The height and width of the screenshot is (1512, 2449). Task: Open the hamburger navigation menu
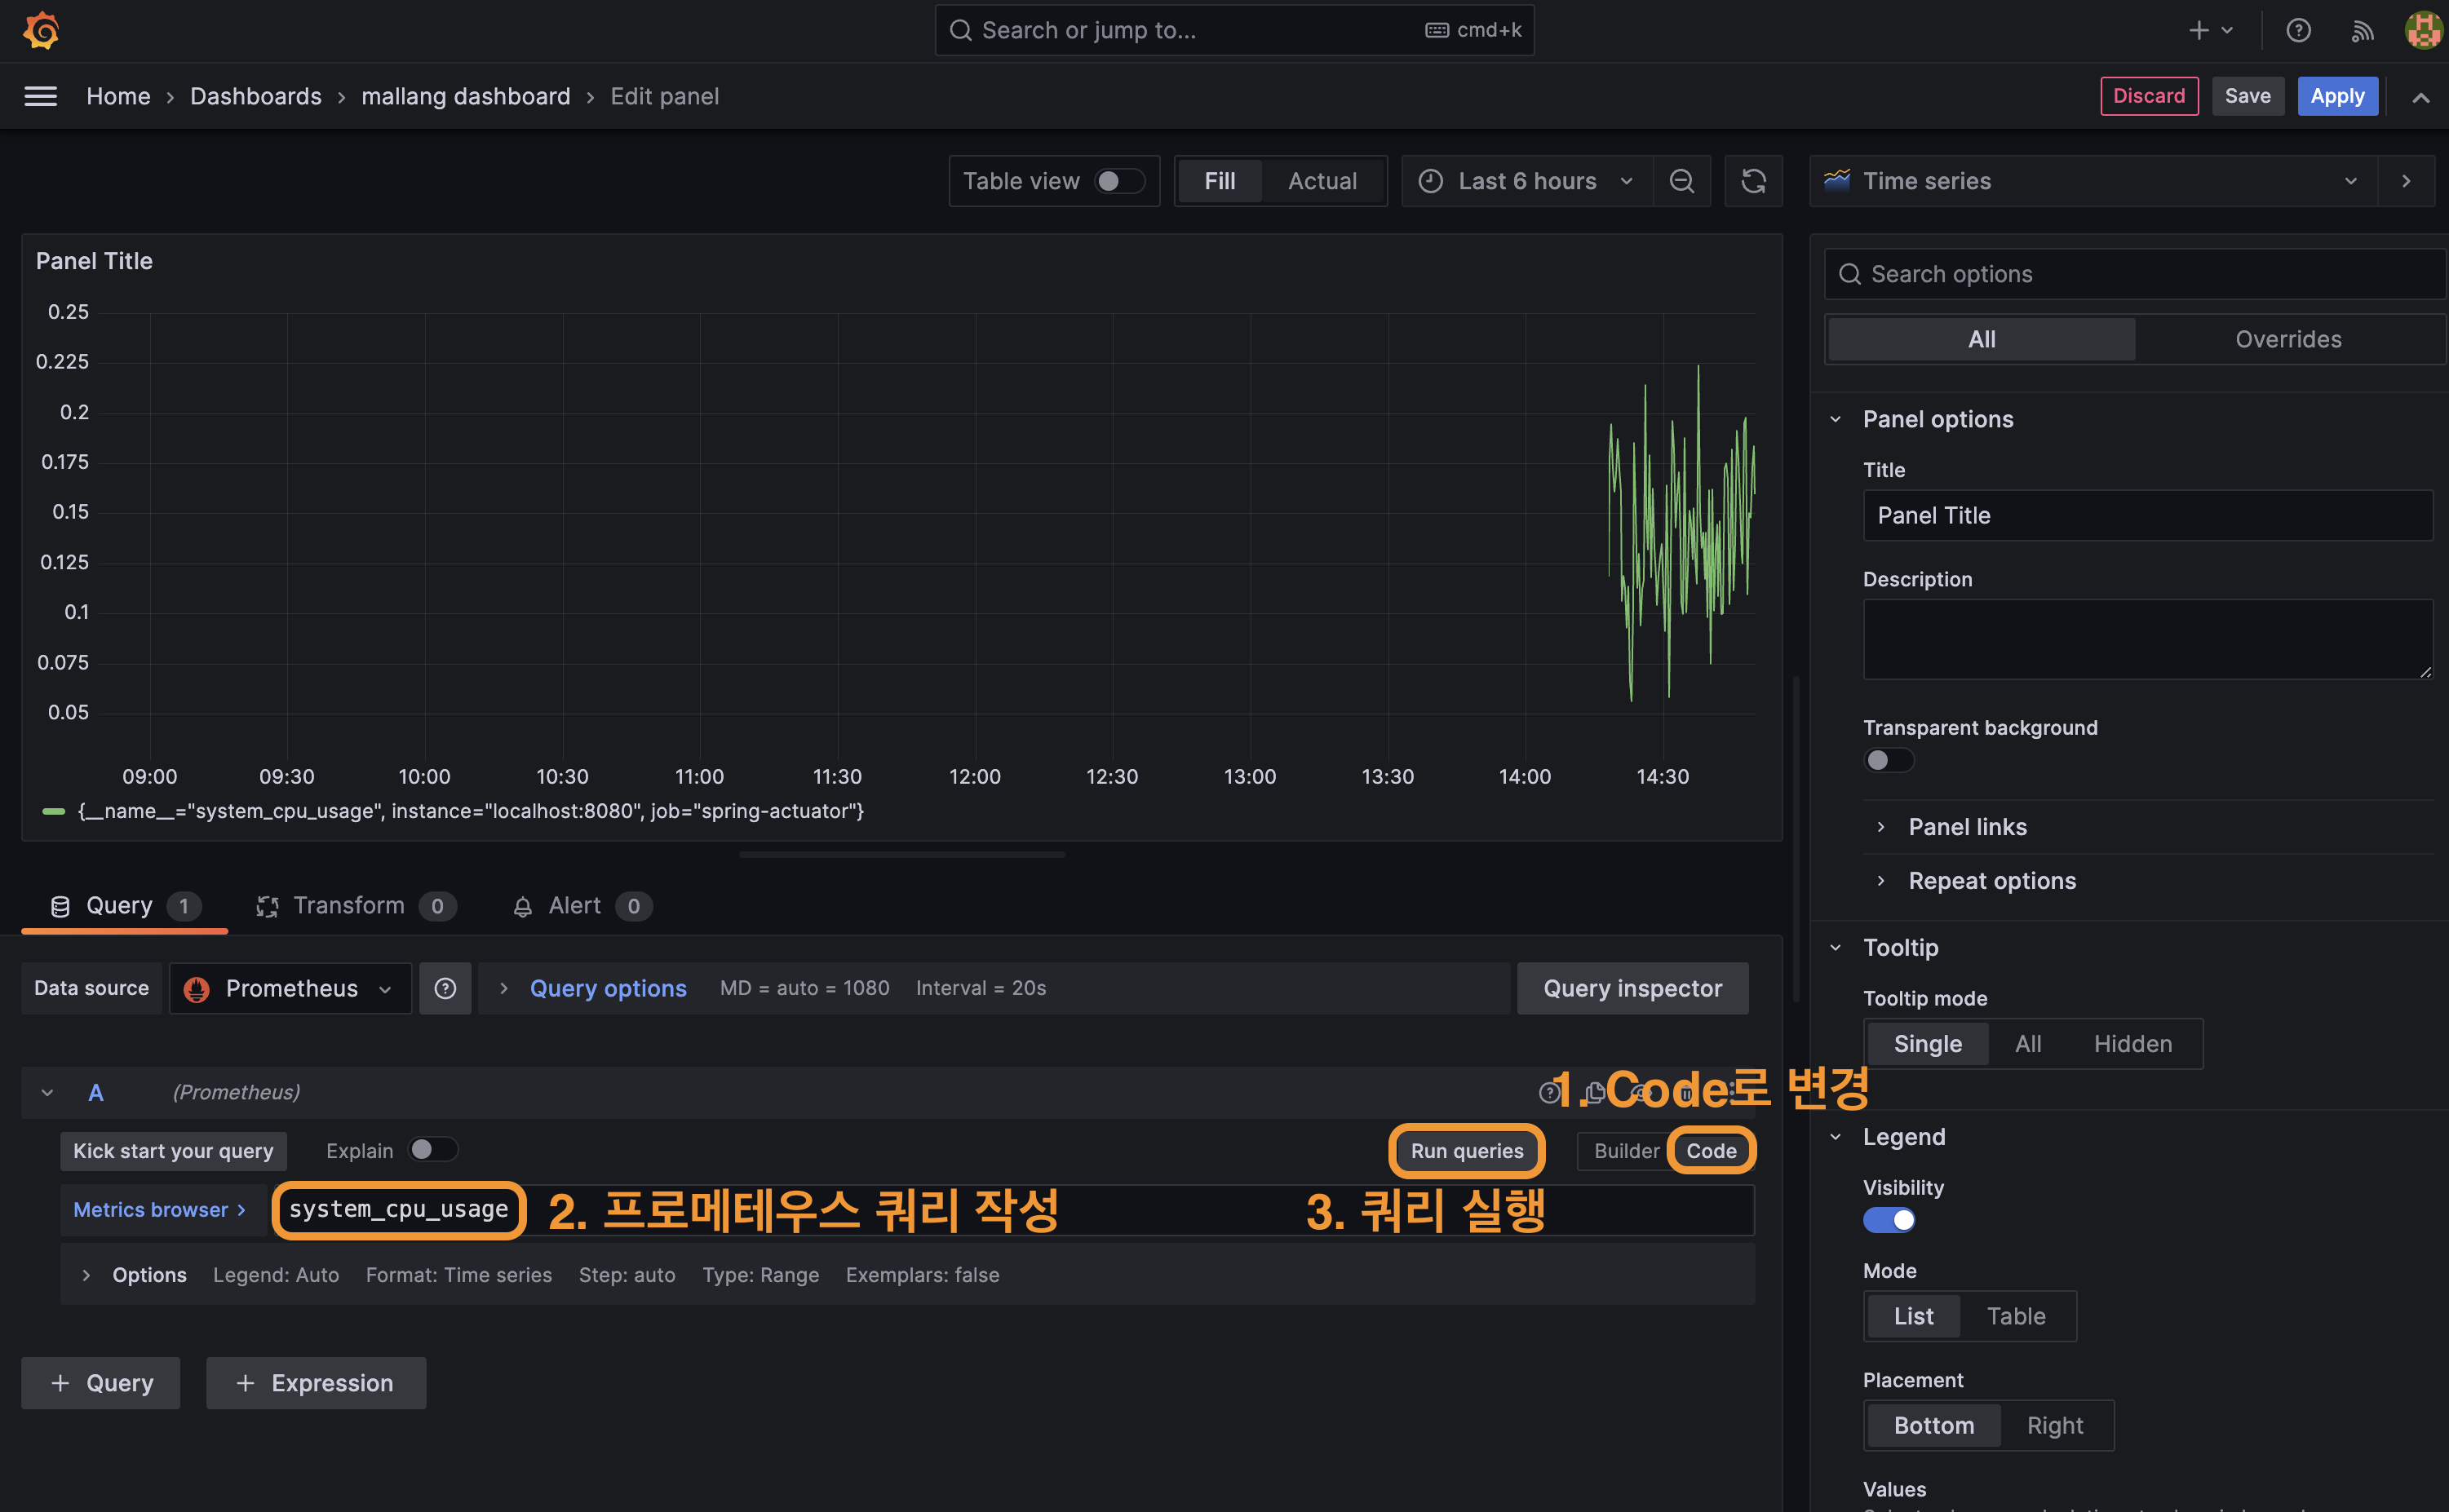click(x=41, y=96)
